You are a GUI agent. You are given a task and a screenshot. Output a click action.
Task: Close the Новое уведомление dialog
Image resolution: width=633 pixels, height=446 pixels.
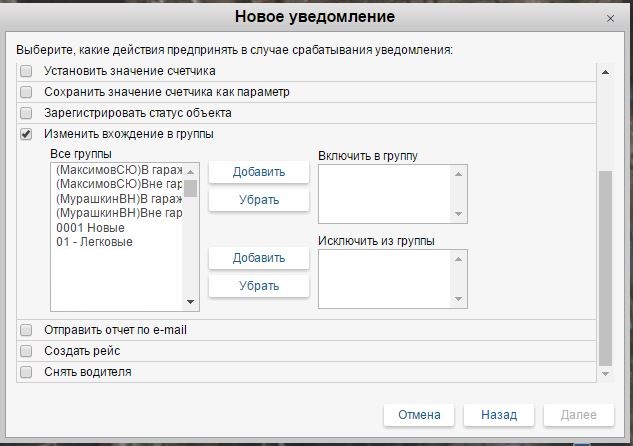click(x=611, y=19)
